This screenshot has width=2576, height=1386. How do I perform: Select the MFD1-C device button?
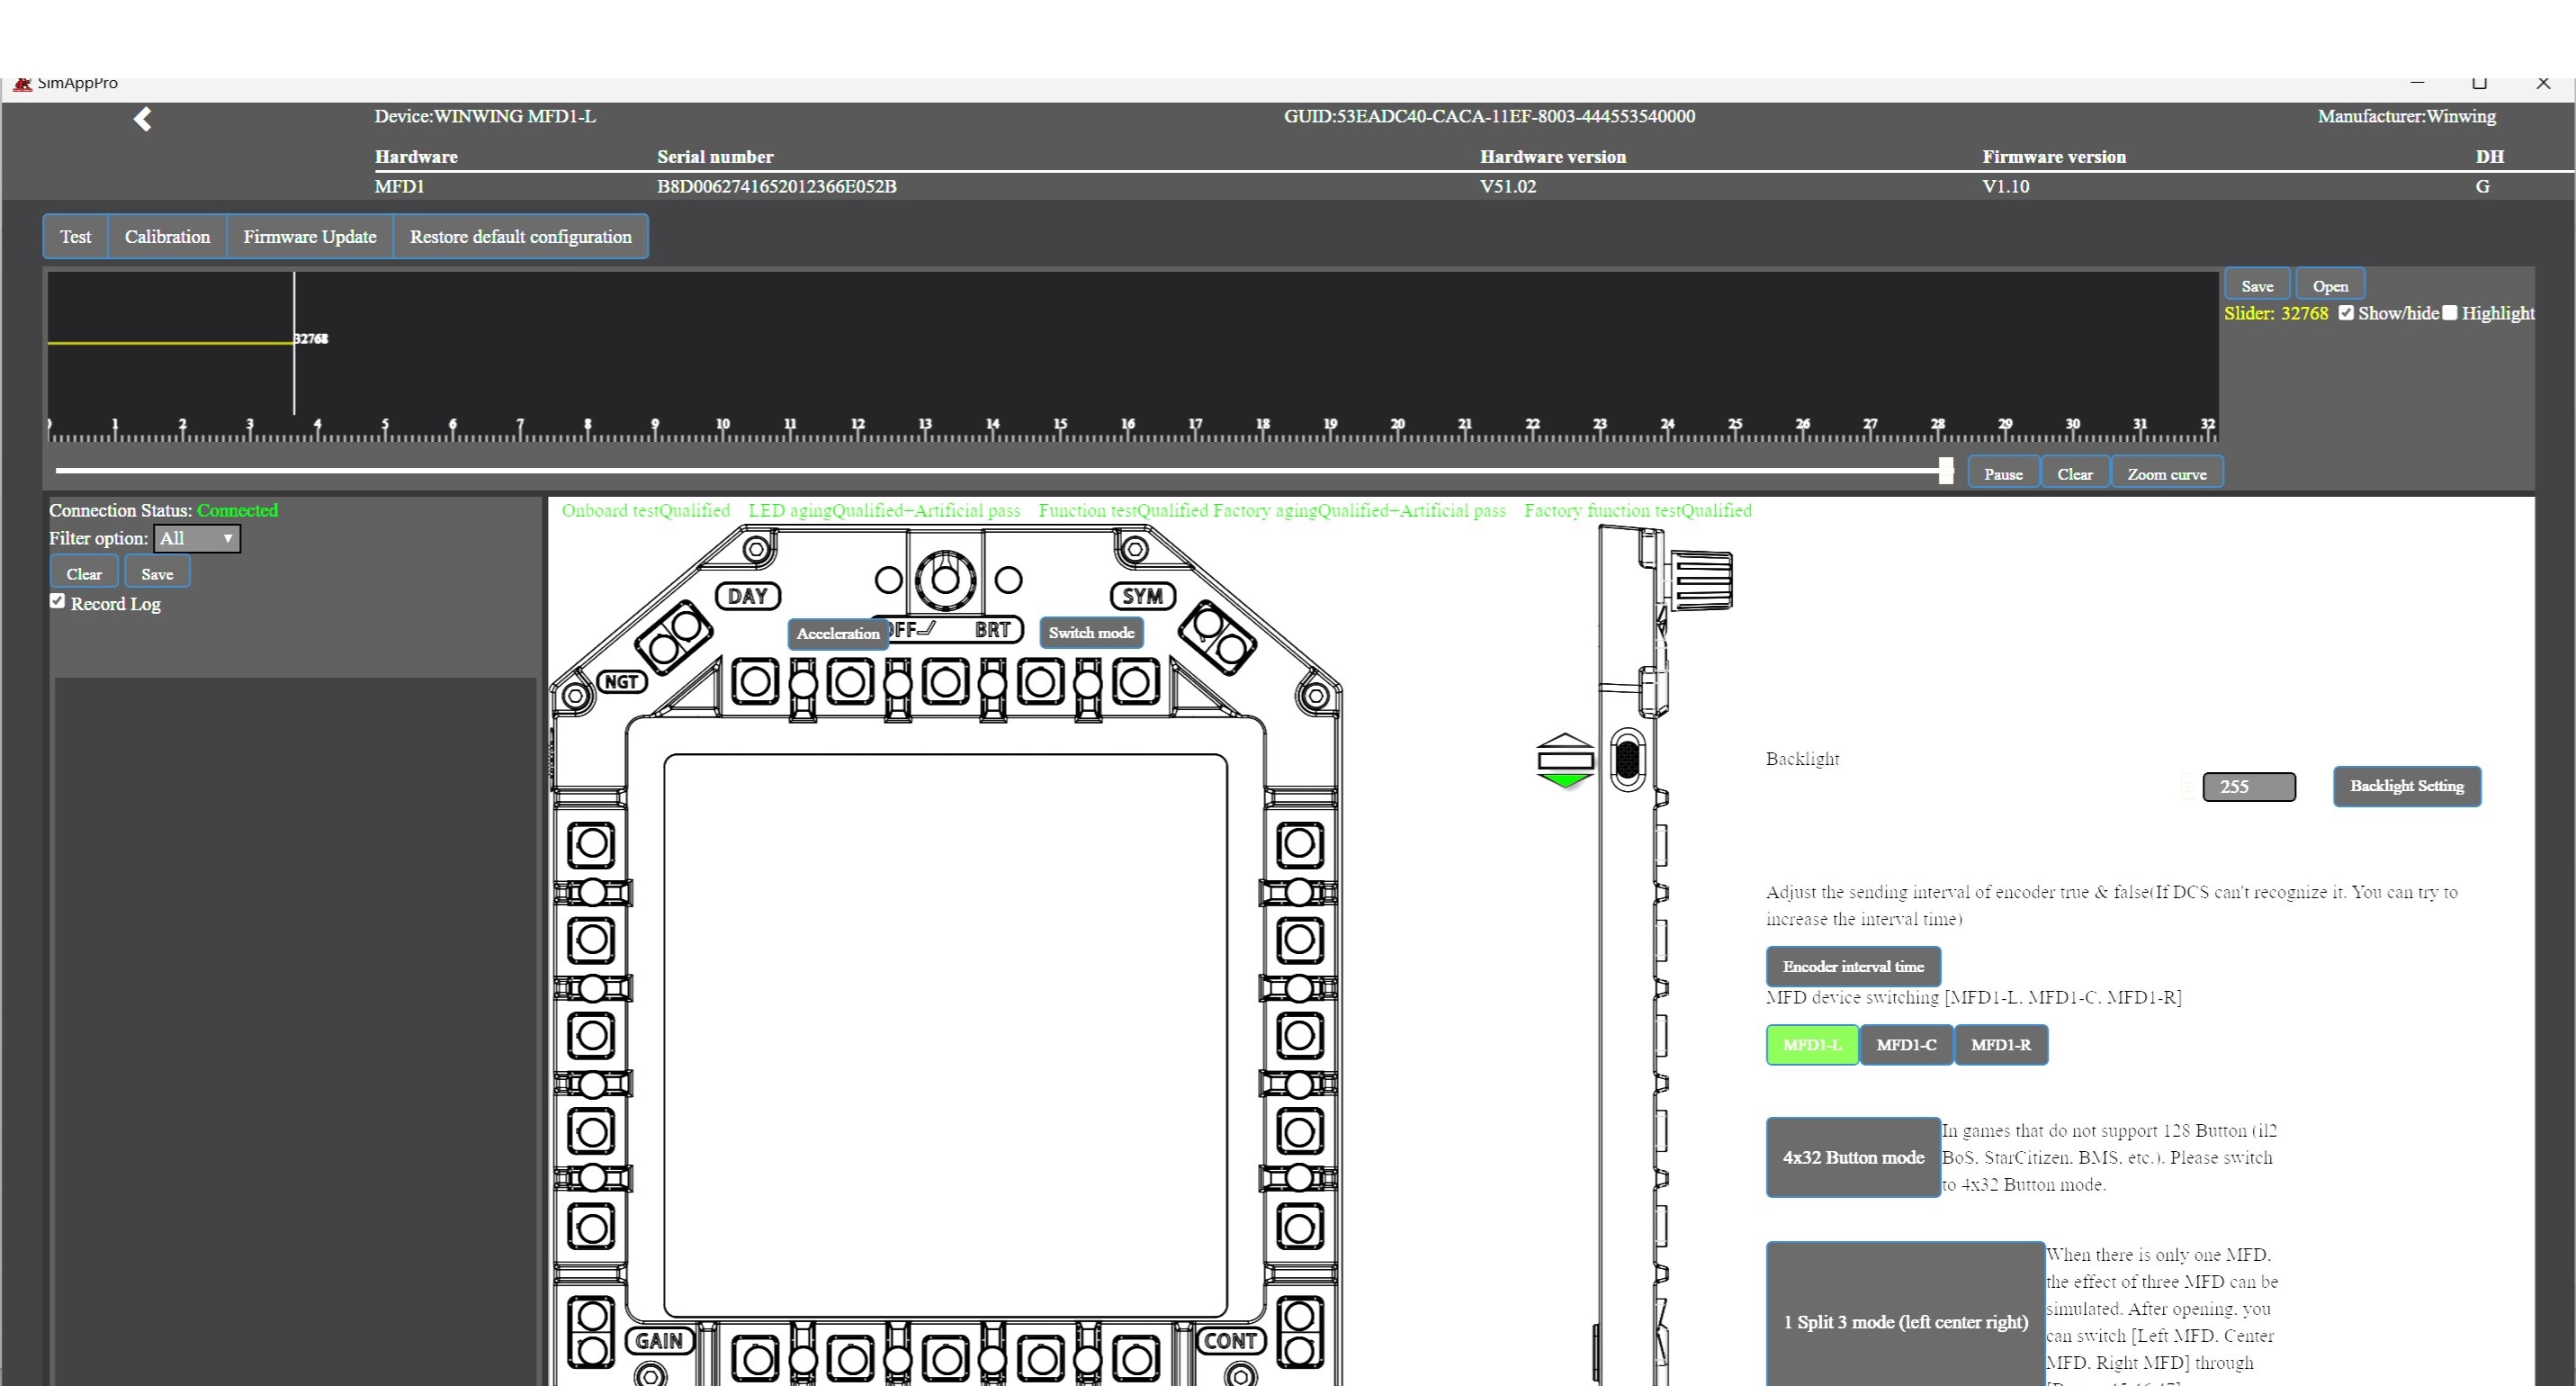click(1905, 1045)
